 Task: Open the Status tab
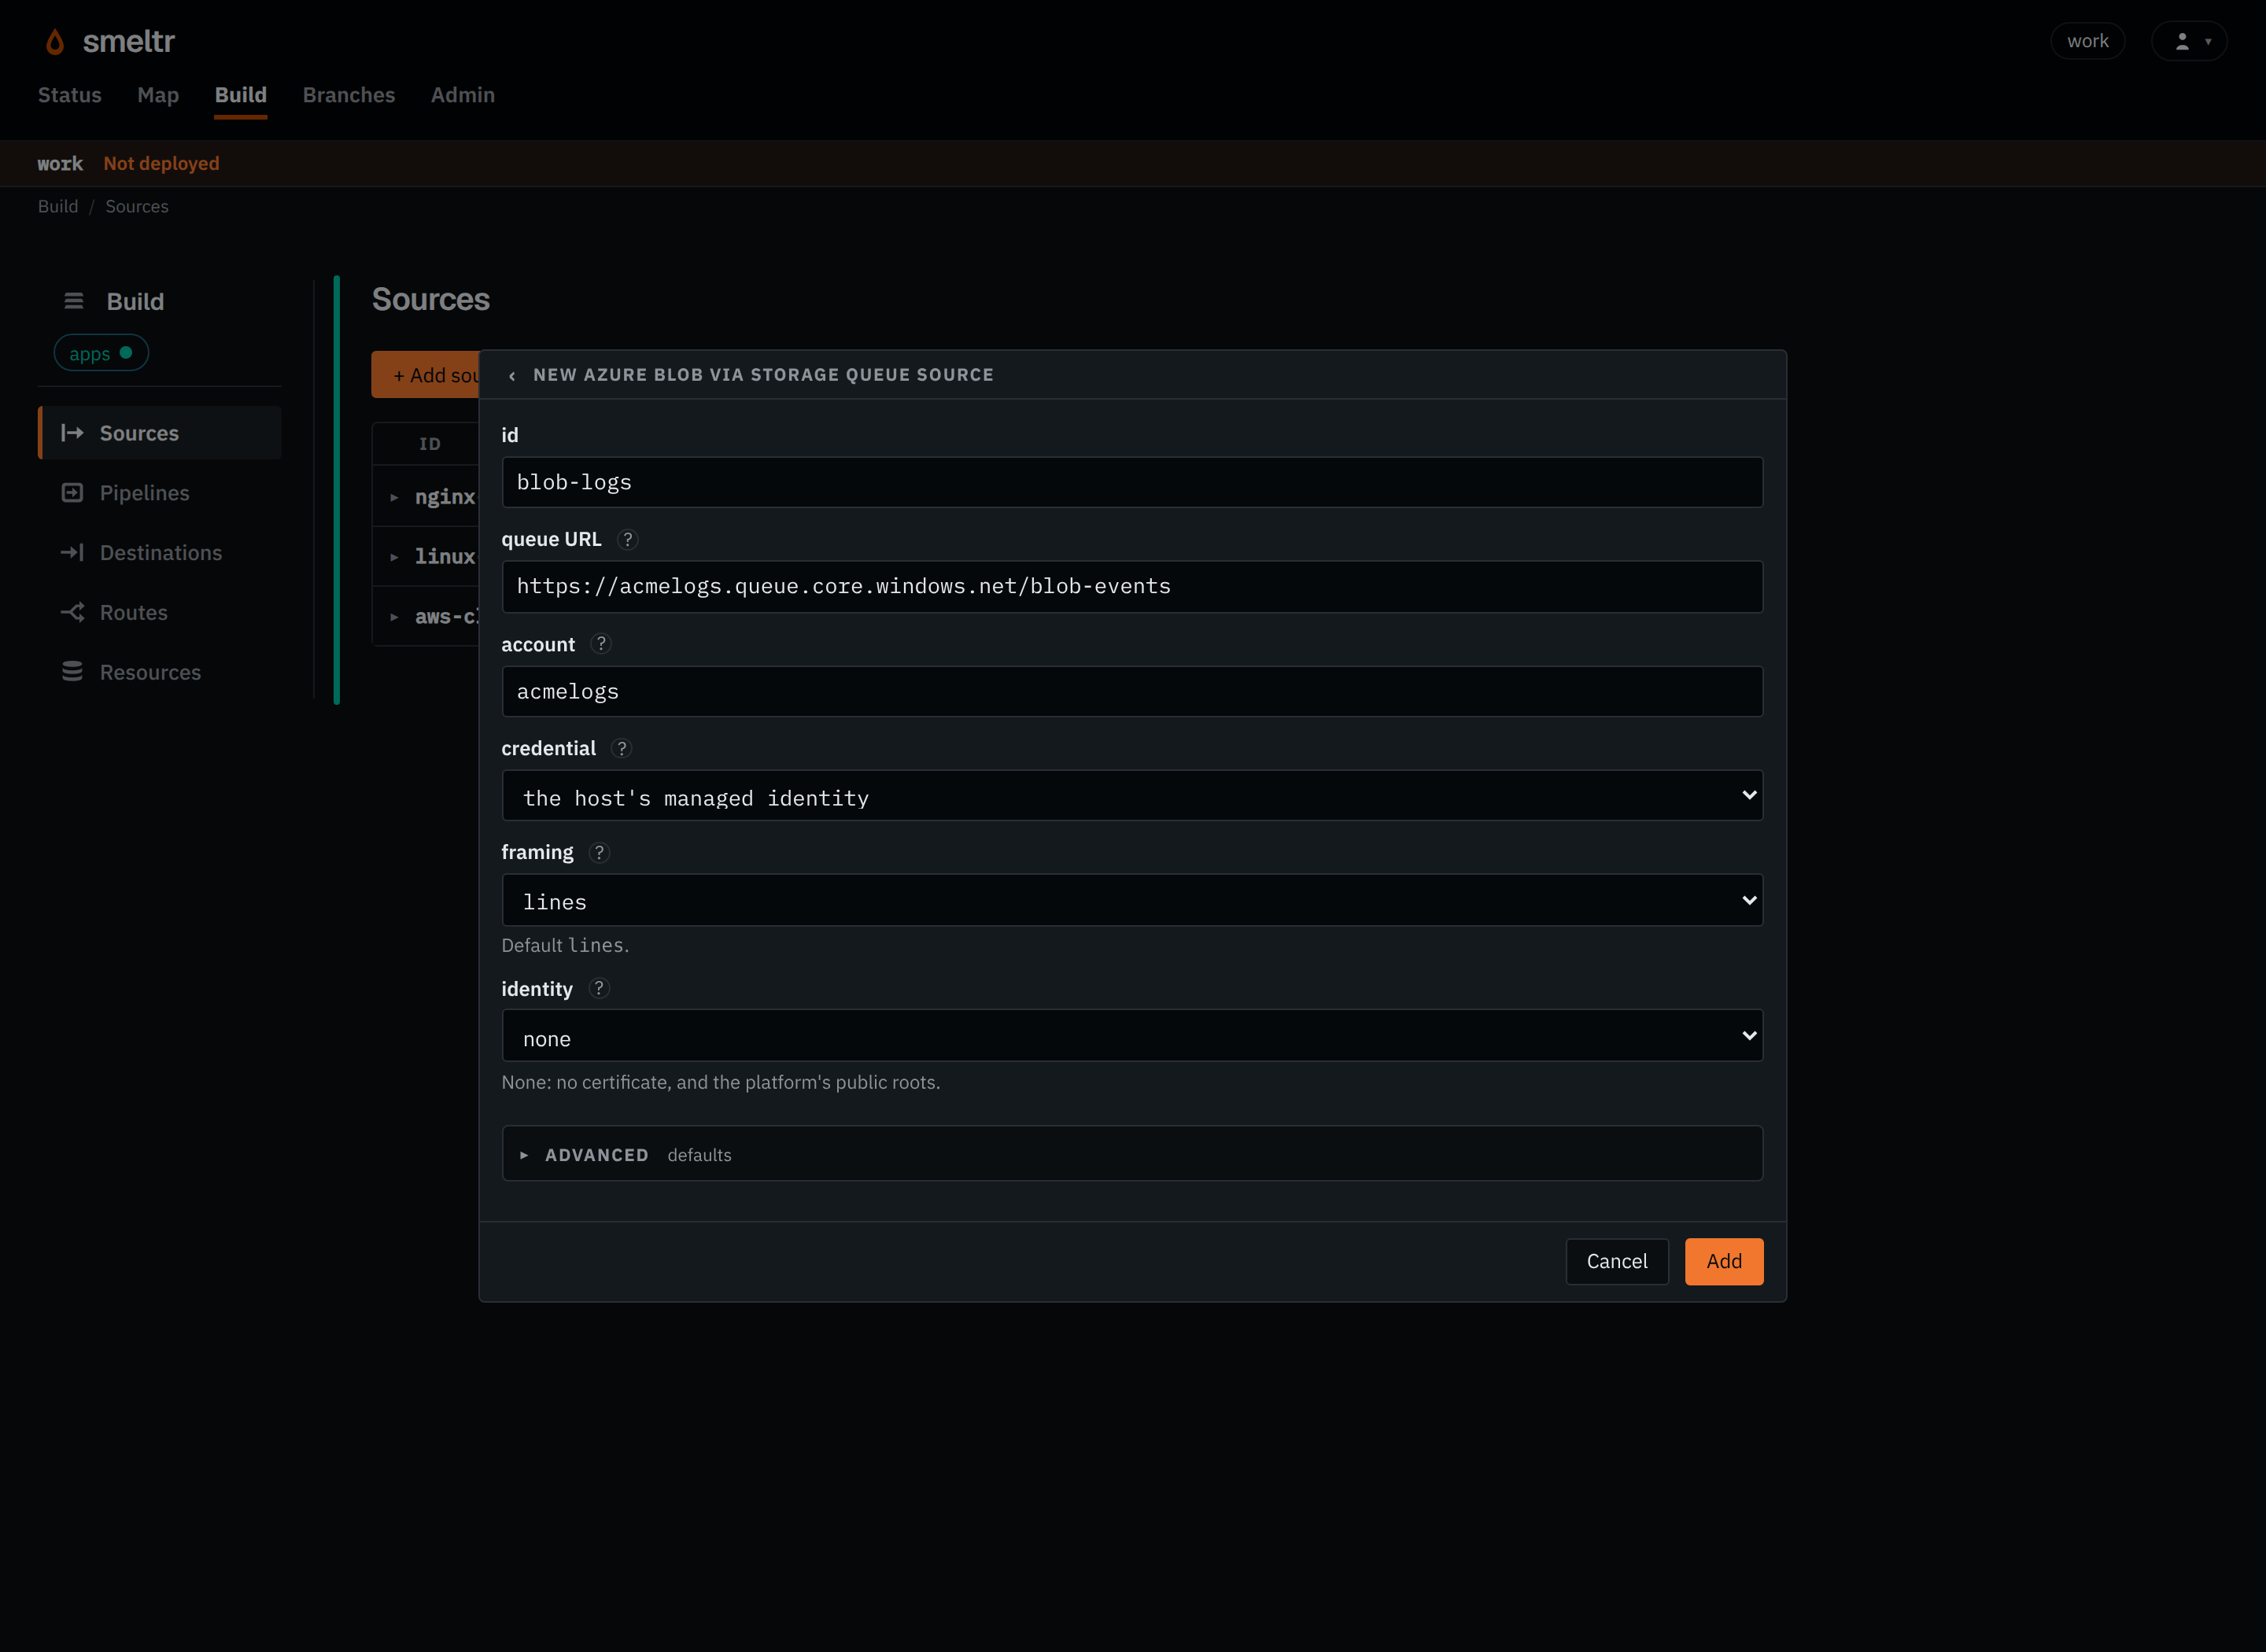point(70,95)
